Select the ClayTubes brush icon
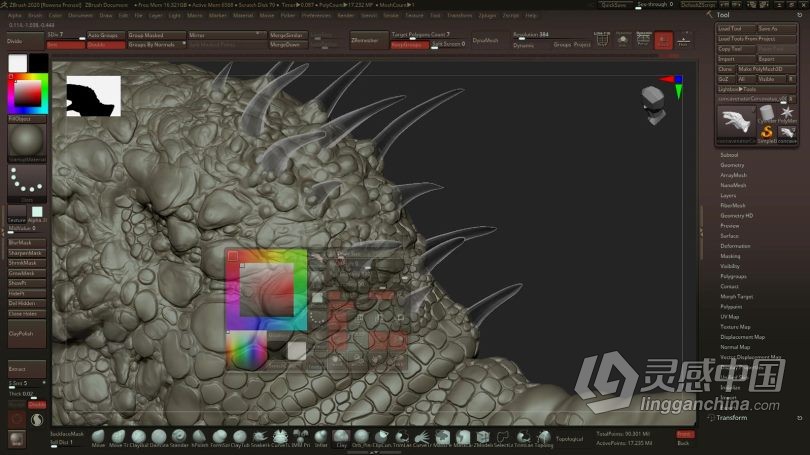Screen dimensions: 810x455 pos(240,436)
